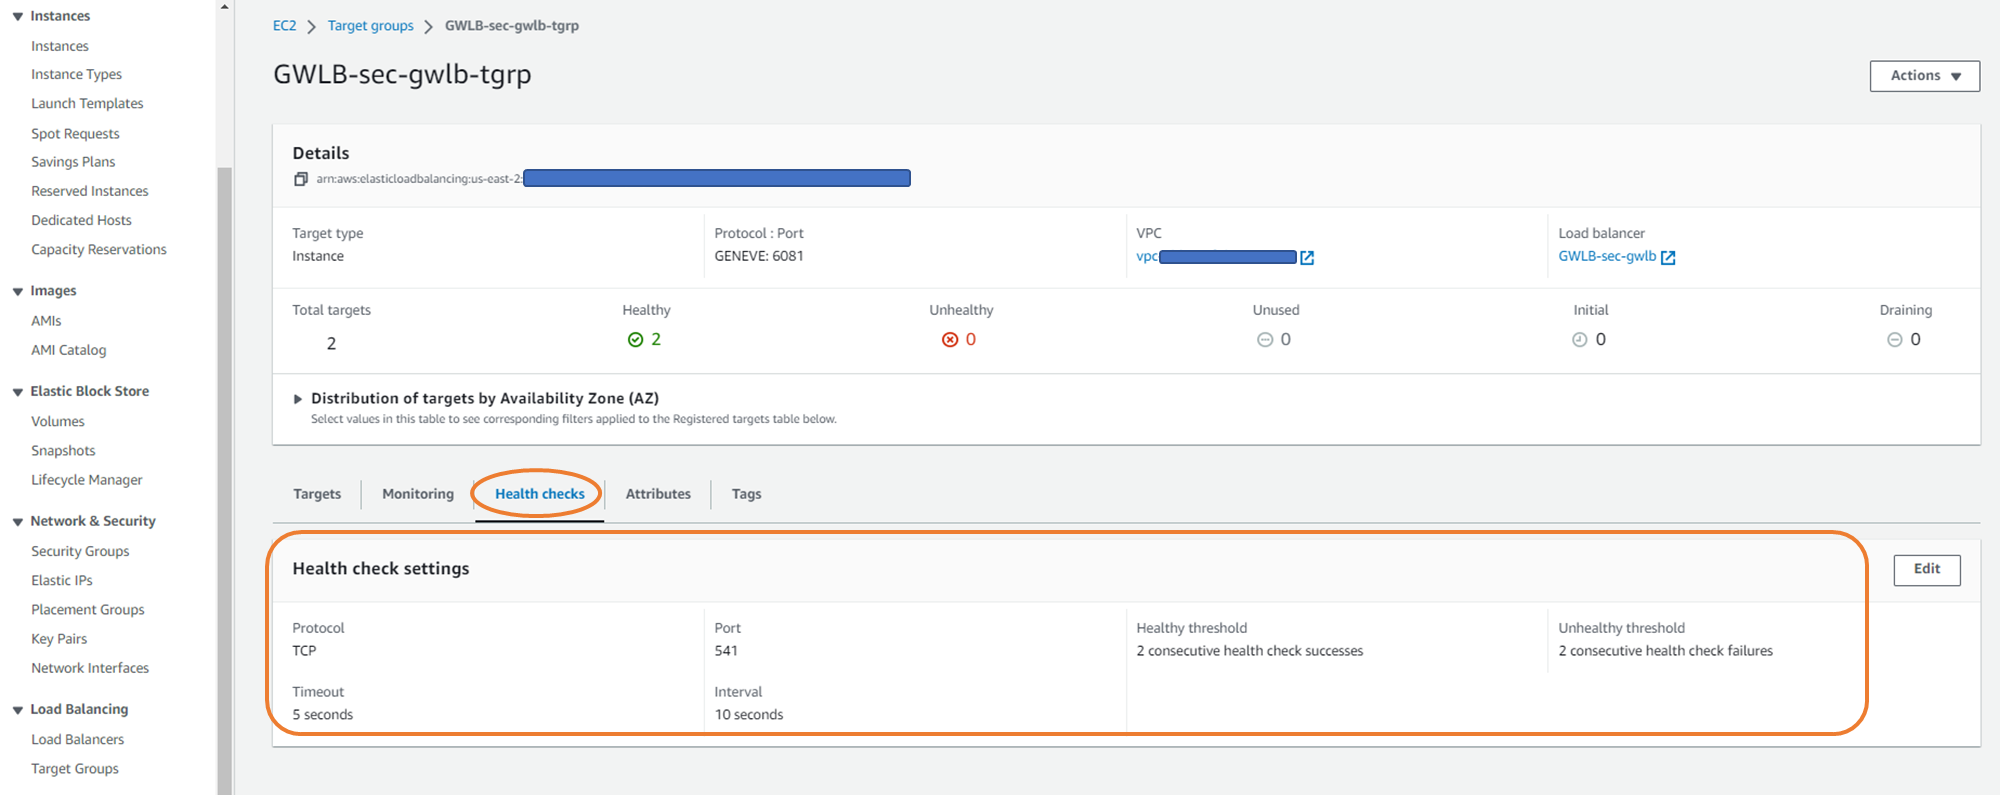Open Savings Plans in the sidebar

[x=73, y=162]
